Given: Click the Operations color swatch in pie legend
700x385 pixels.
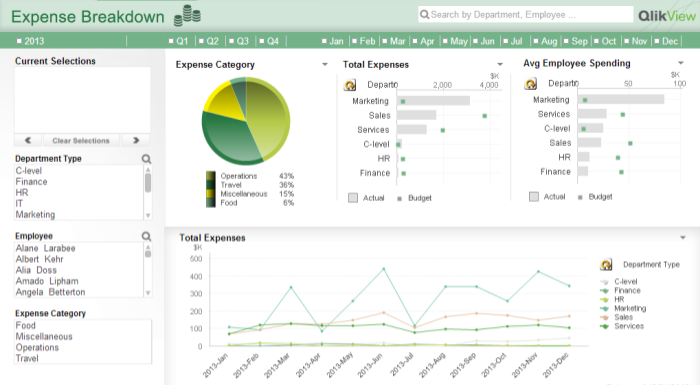Looking at the screenshot, I should (211, 176).
